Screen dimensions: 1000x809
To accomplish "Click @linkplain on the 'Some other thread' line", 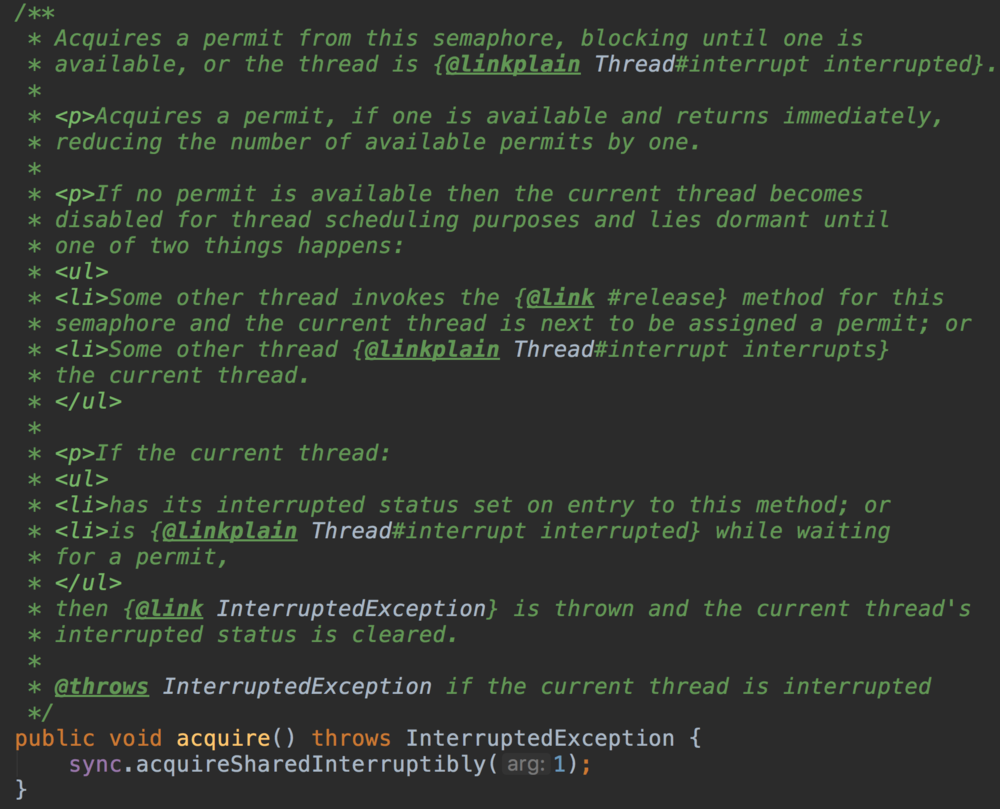I will [432, 350].
